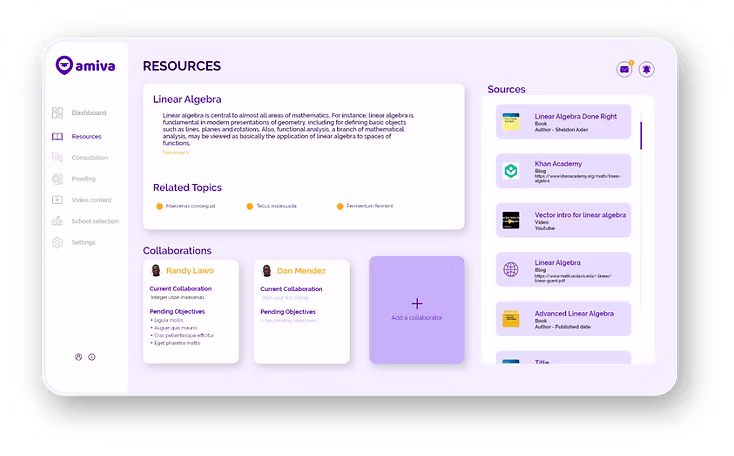Image resolution: width=734 pixels, height=456 pixels.
Task: Click the See more link
Action: [x=176, y=153]
